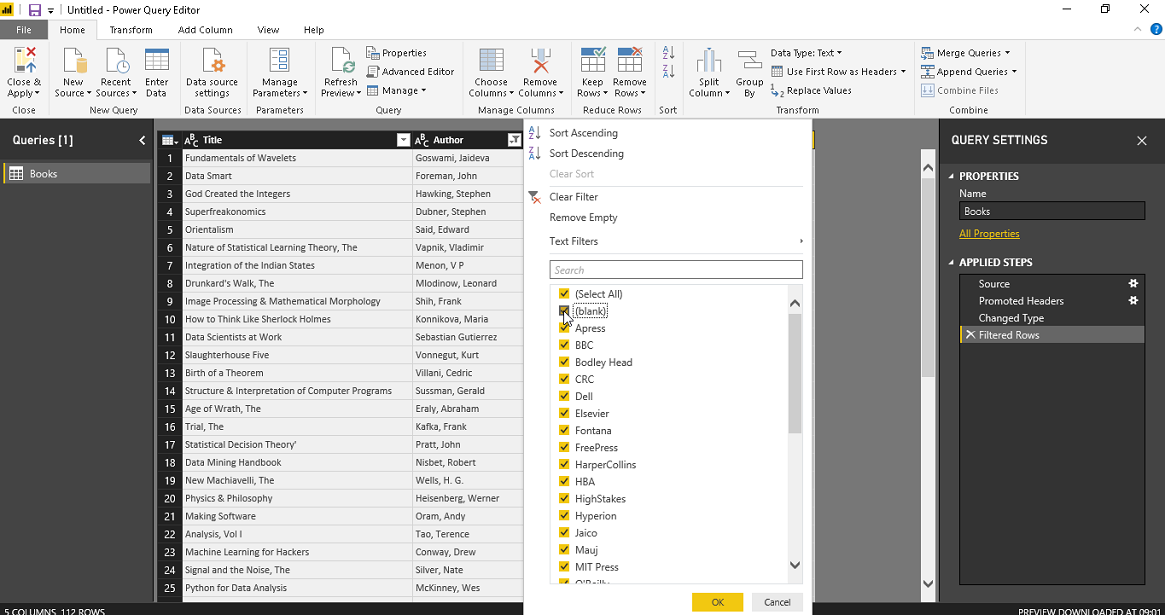The height and width of the screenshot is (615, 1165).
Task: Click the Group By icon
Action: [x=749, y=60]
